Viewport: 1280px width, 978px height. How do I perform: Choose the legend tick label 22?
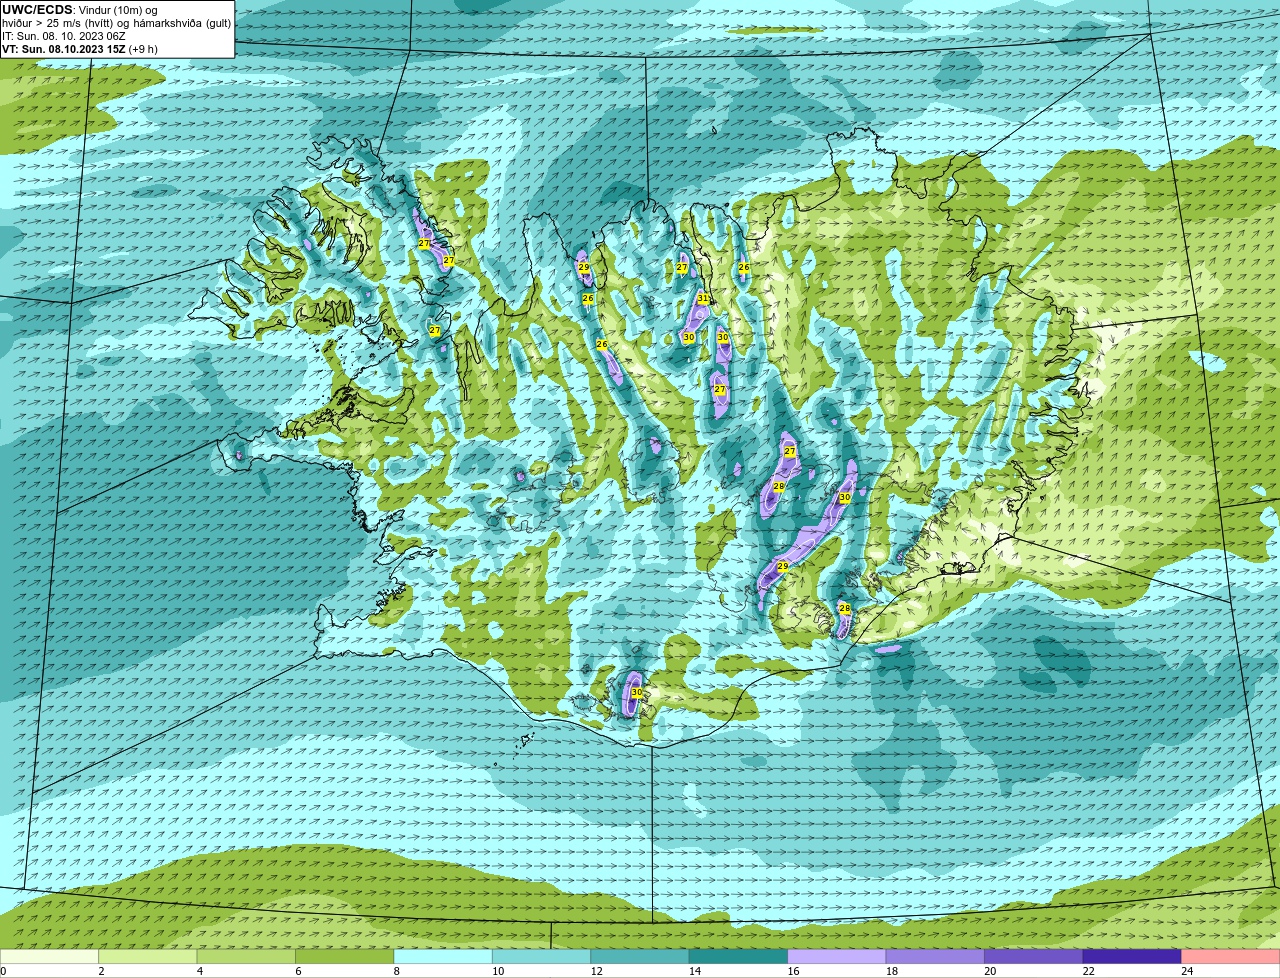point(1088,971)
